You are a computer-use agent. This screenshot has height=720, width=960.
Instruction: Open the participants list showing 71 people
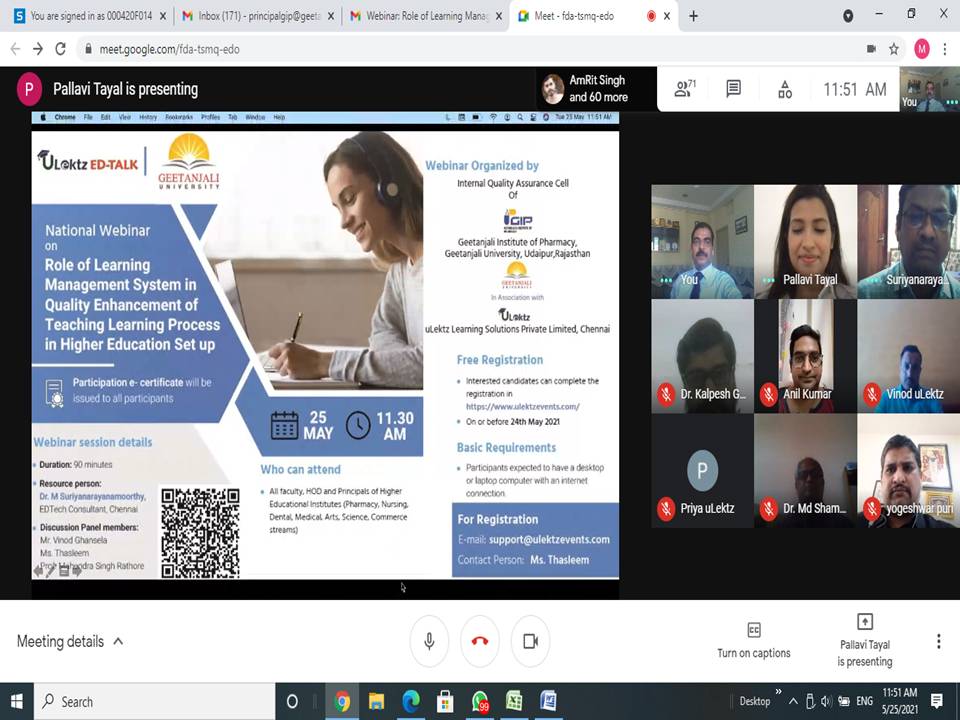click(x=684, y=89)
